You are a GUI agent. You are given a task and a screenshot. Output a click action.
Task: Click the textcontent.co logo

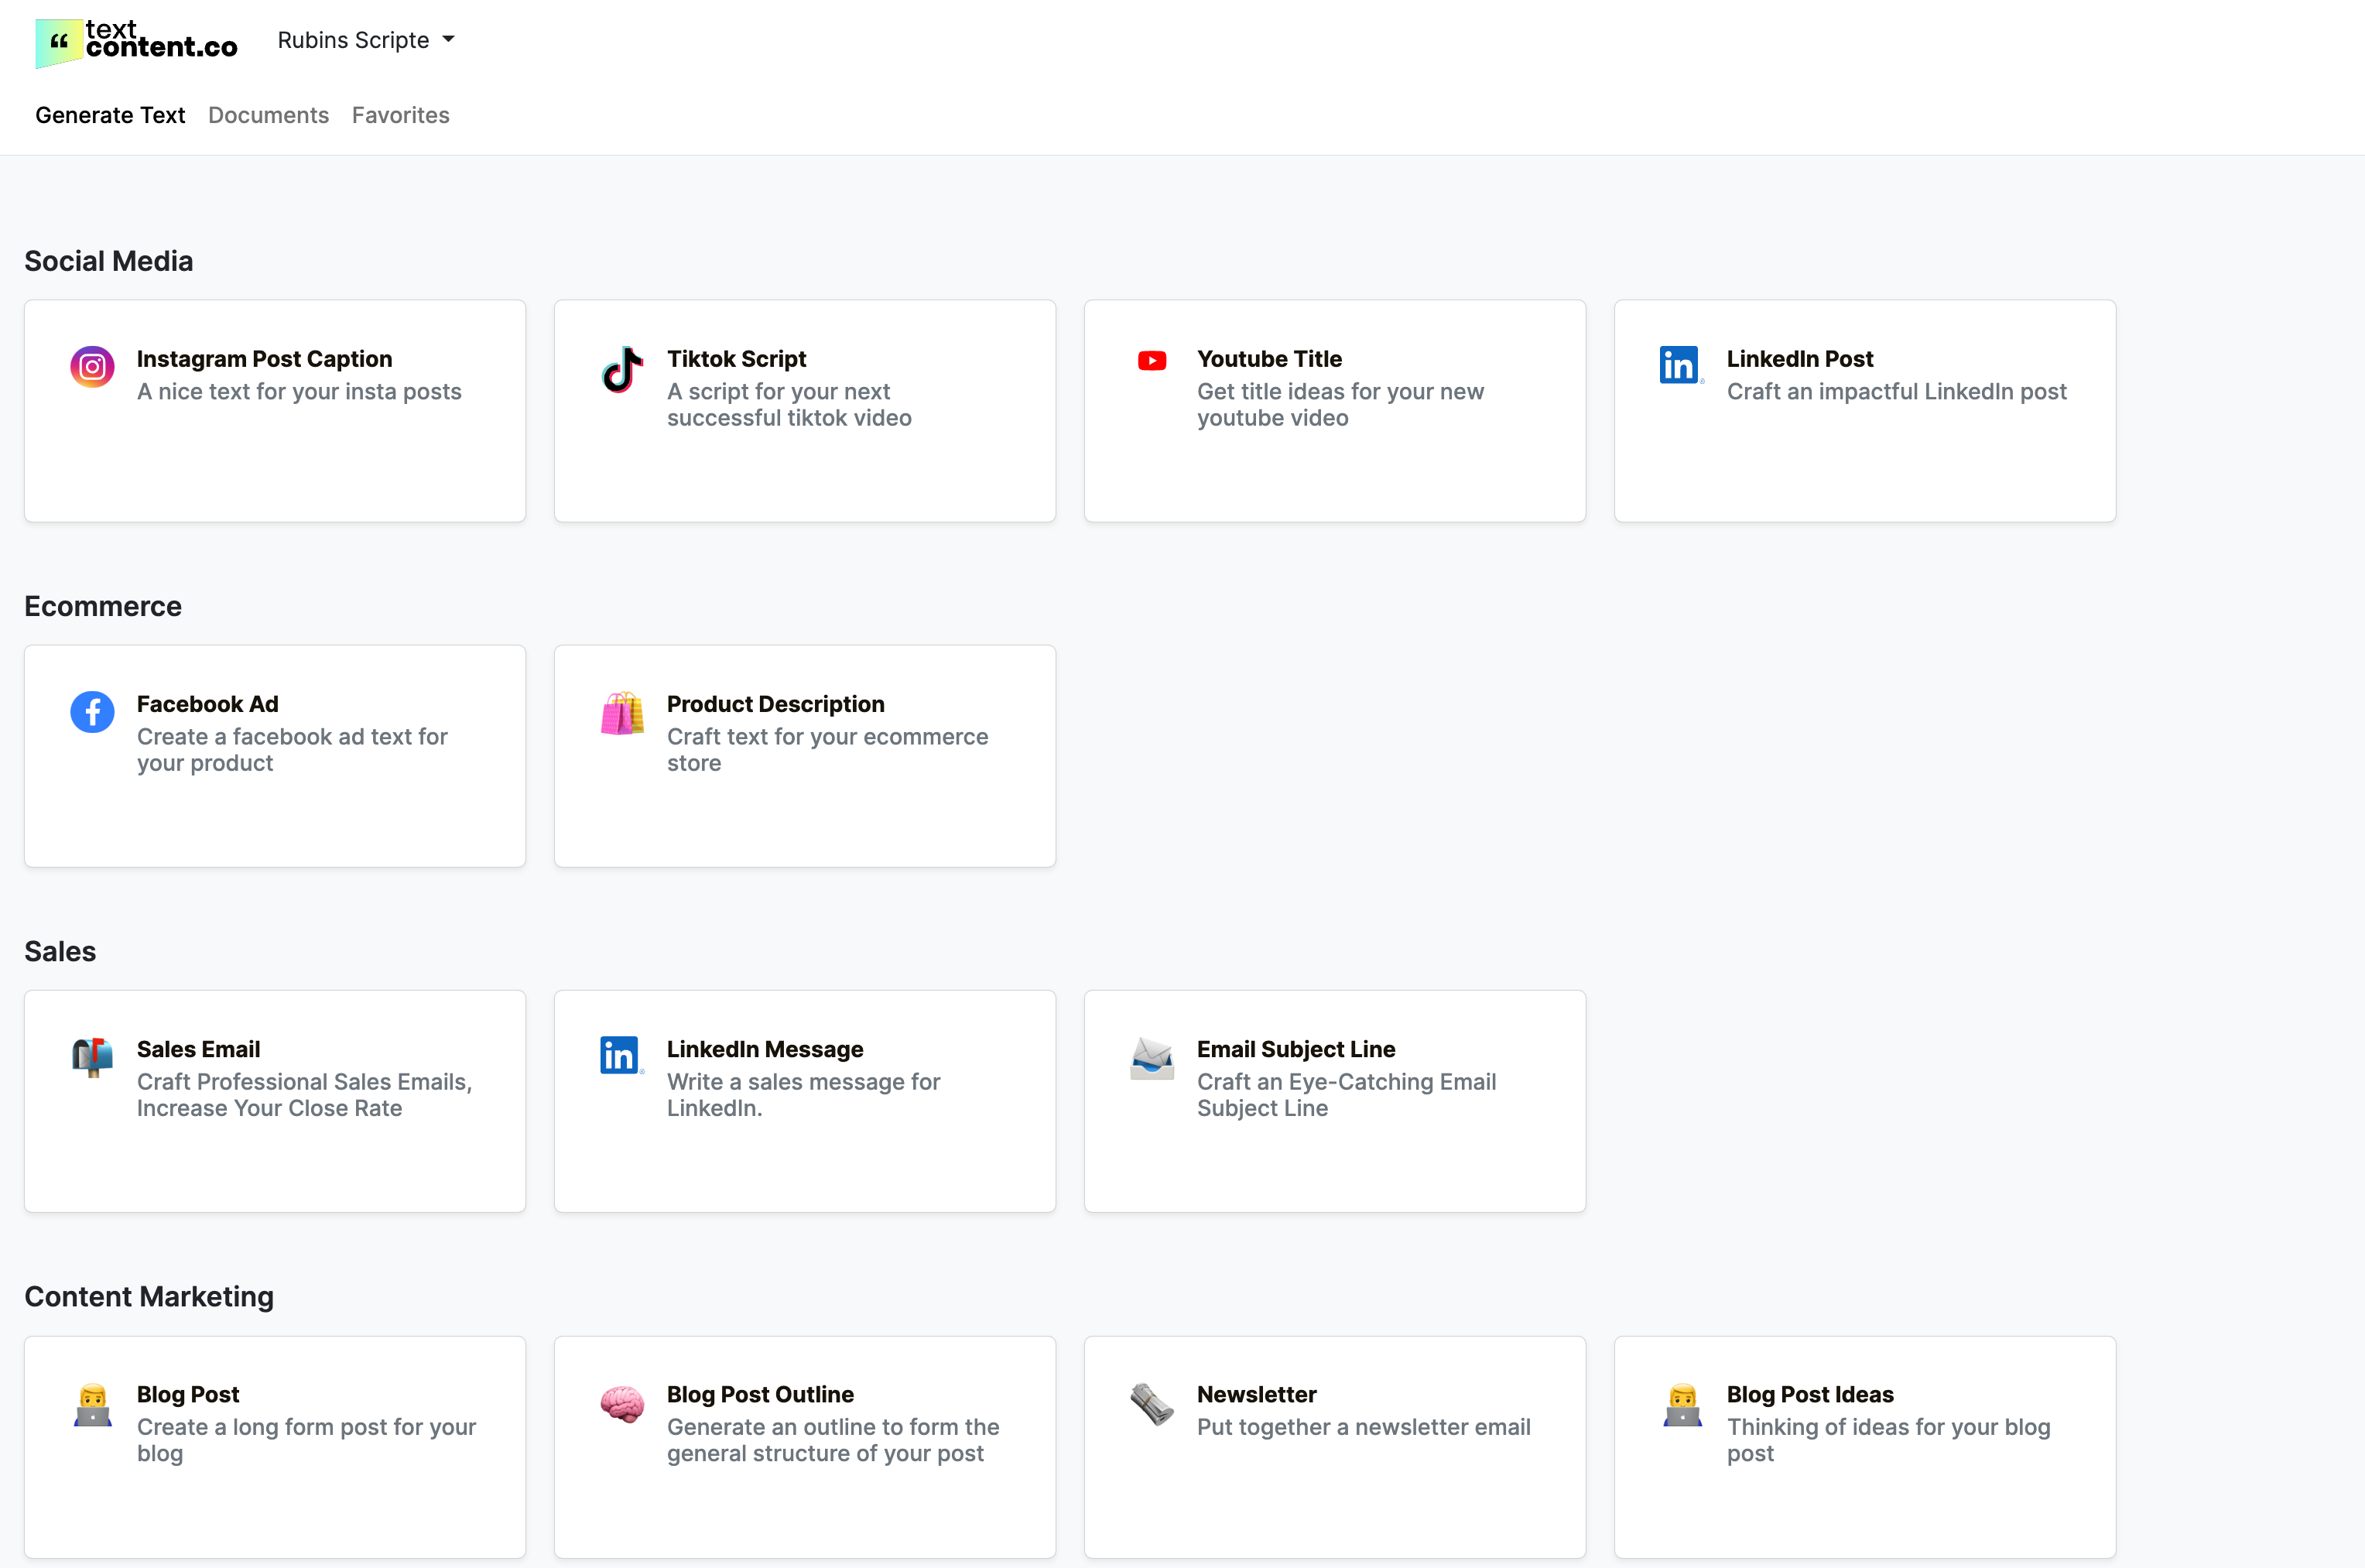coord(137,42)
